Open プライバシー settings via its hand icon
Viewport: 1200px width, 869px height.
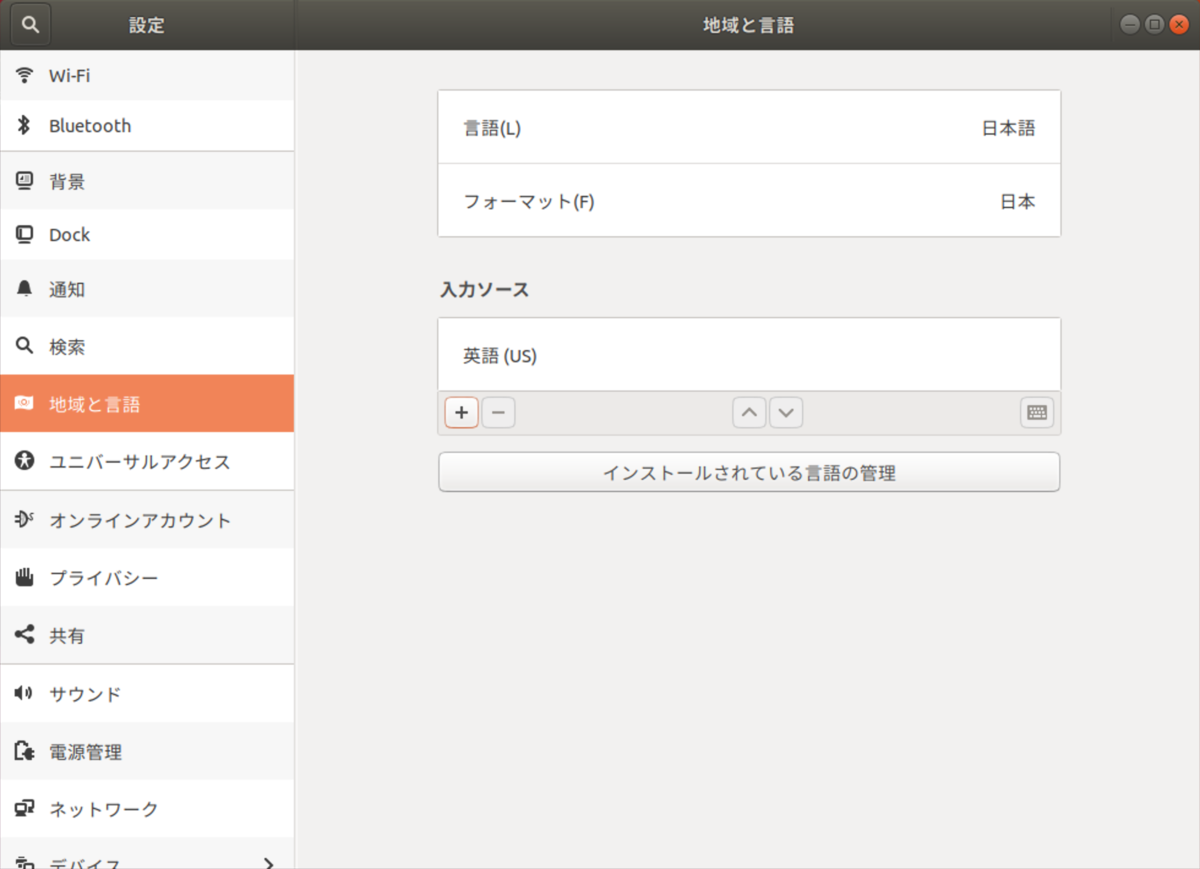(x=25, y=577)
